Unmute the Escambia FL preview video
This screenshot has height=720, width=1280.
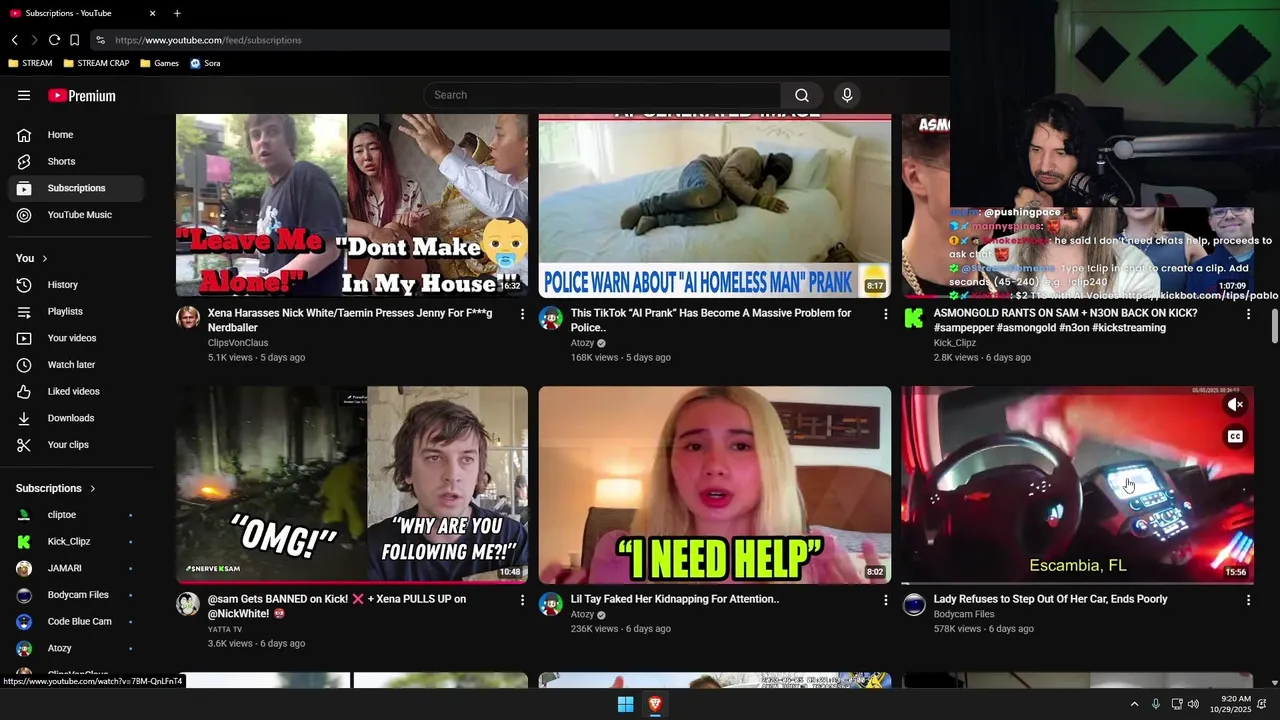[x=1235, y=405]
